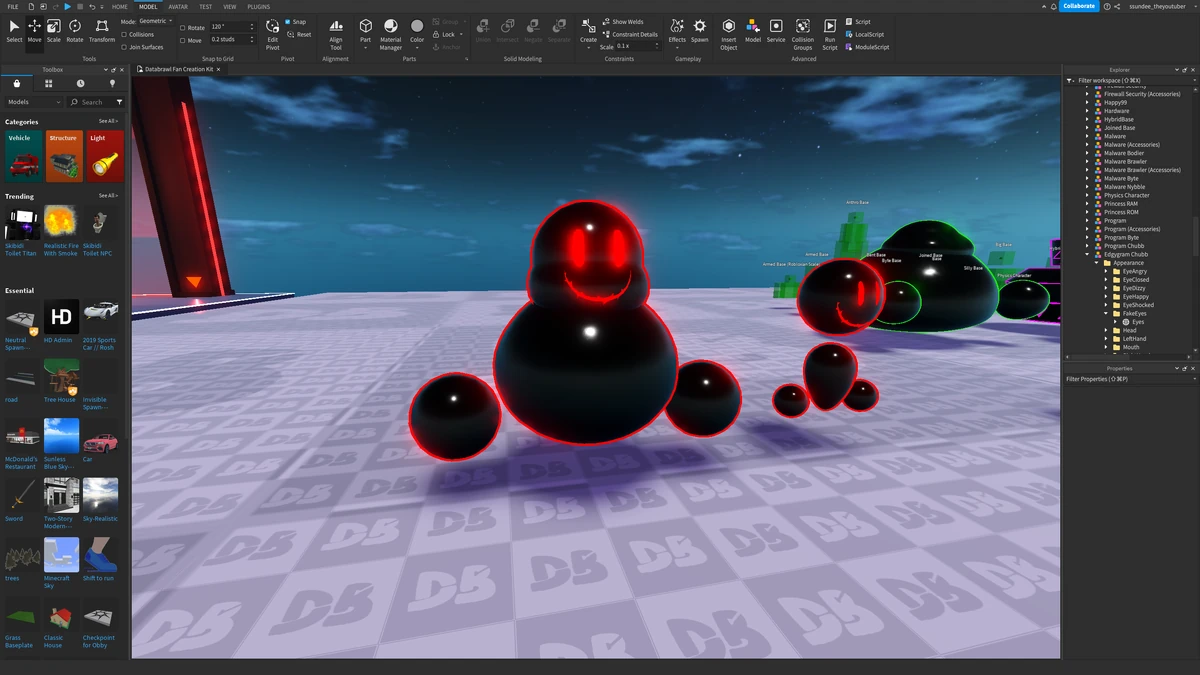
Task: Choose the Transform tool
Action: pos(102,30)
